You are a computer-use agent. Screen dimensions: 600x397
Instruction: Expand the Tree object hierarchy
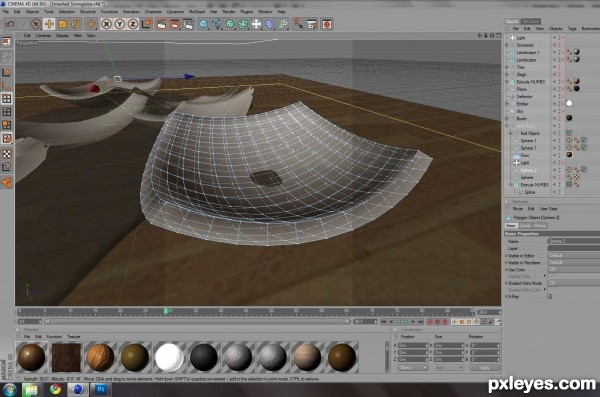(x=507, y=67)
